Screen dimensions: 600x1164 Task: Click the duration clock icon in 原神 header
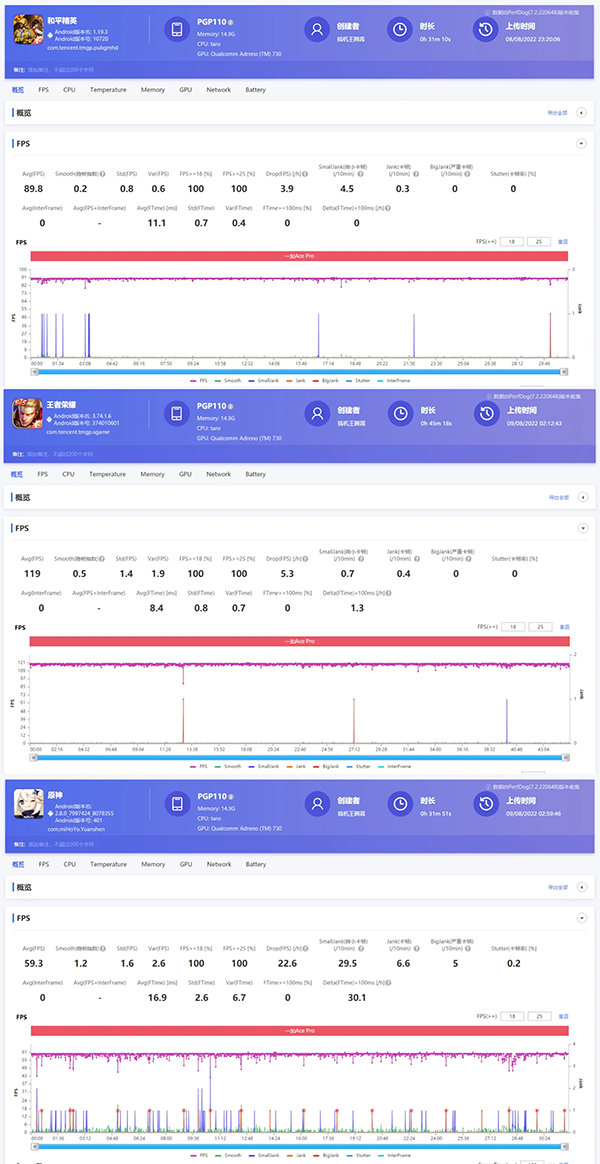click(400, 803)
